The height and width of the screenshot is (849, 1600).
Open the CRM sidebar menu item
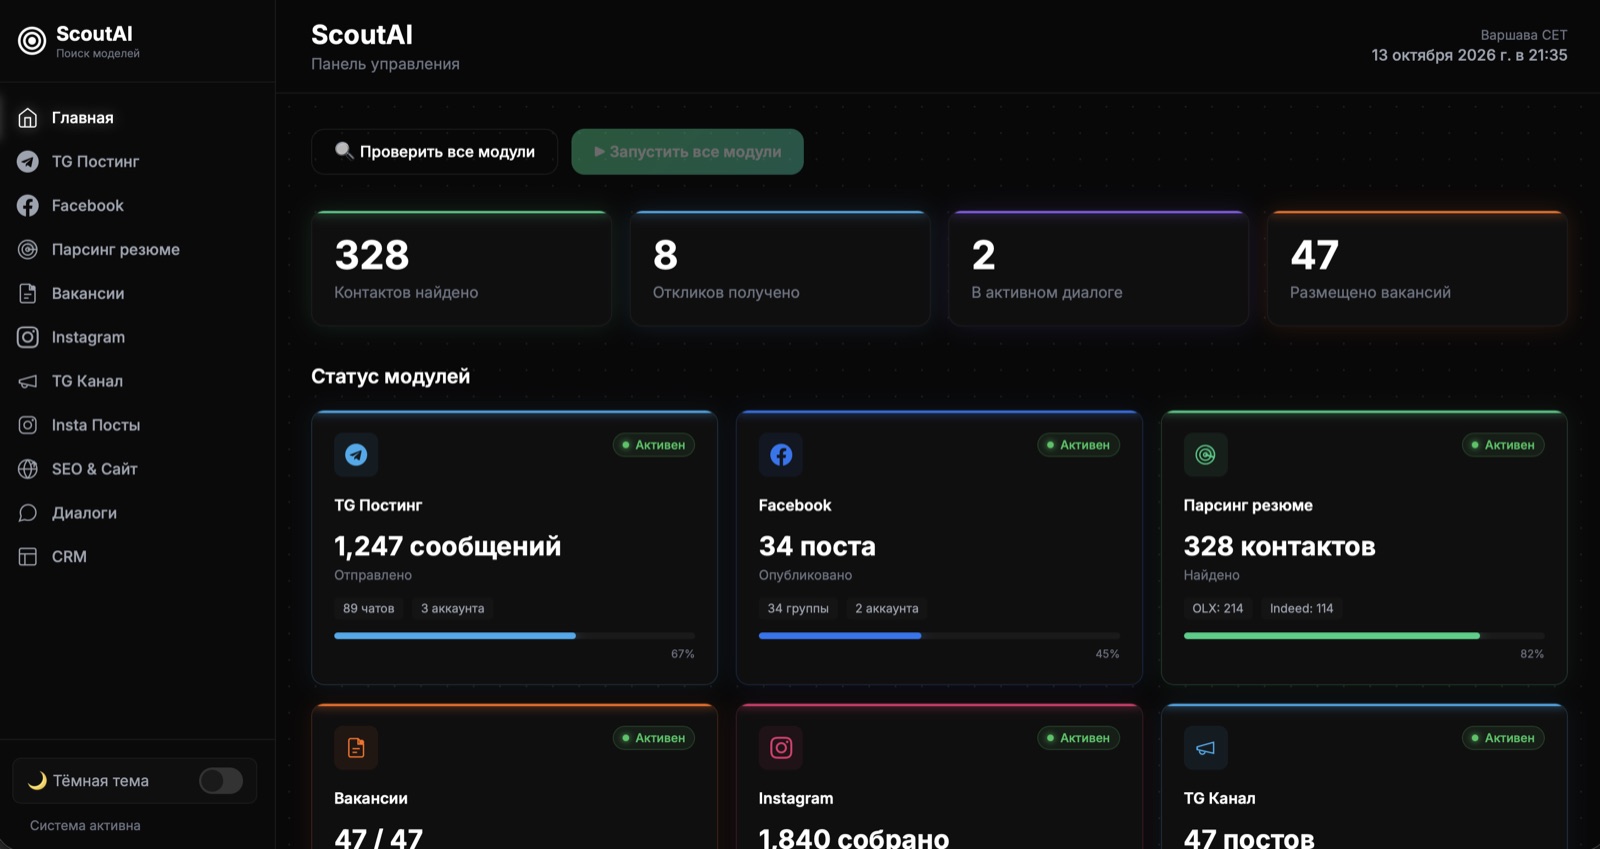point(137,557)
